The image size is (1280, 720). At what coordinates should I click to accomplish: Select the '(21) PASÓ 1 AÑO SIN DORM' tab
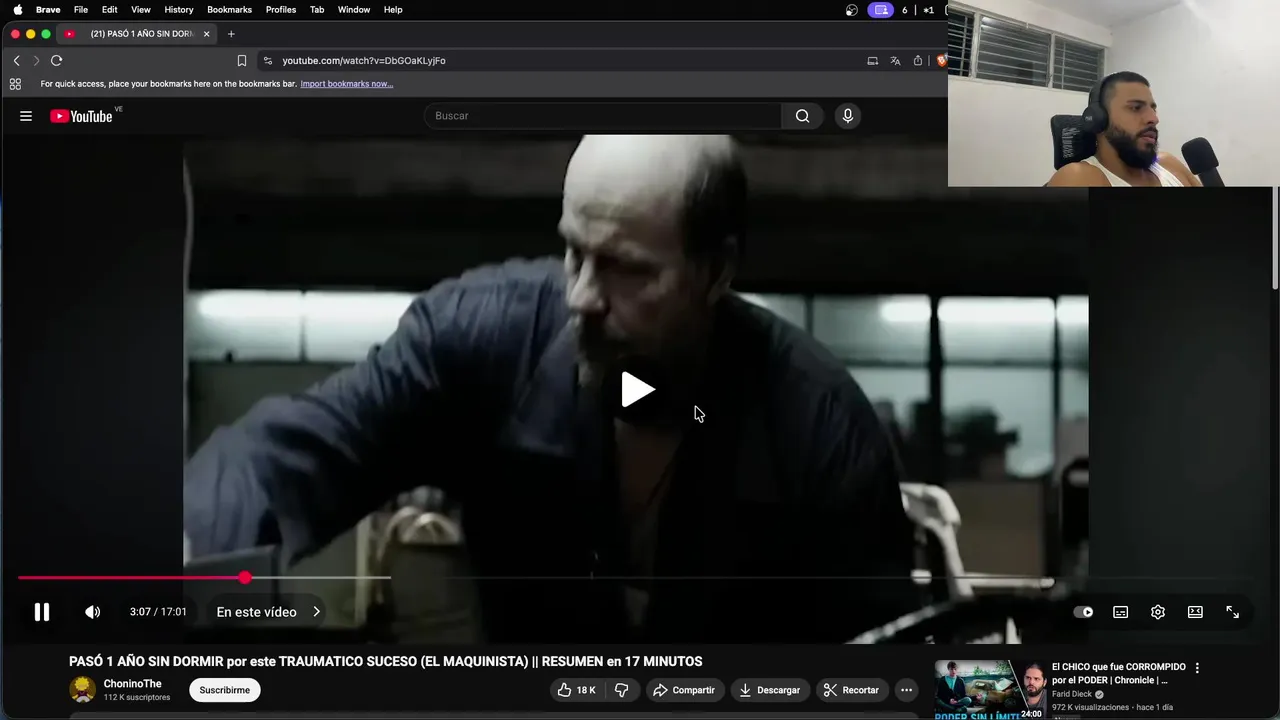click(x=138, y=34)
